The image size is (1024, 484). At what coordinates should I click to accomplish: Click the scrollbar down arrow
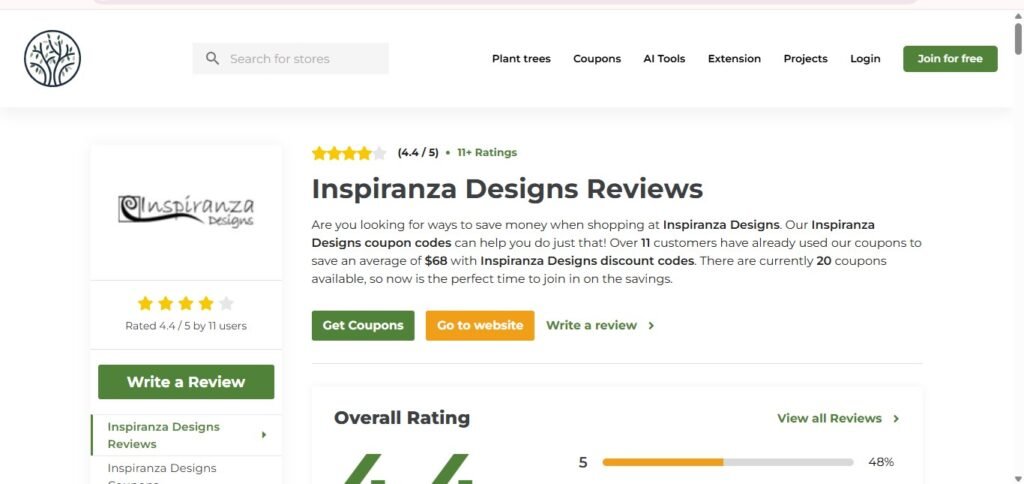tap(1018, 477)
